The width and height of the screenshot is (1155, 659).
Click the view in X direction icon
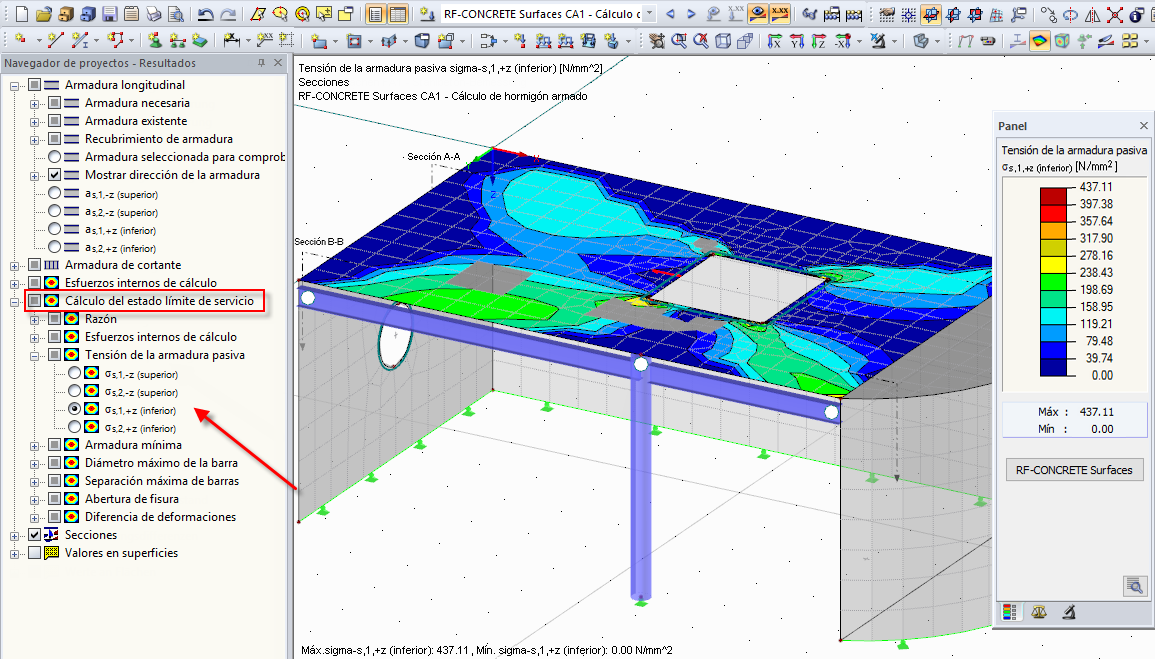pos(775,41)
